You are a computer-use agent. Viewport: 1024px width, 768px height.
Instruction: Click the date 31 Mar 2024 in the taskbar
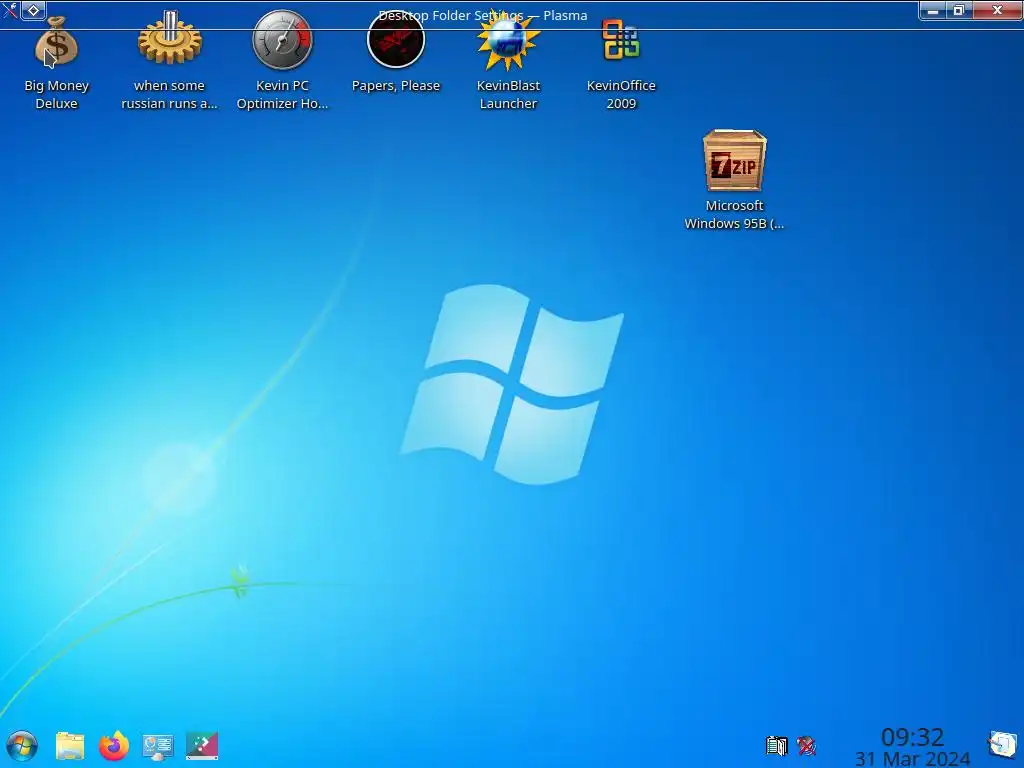912,759
